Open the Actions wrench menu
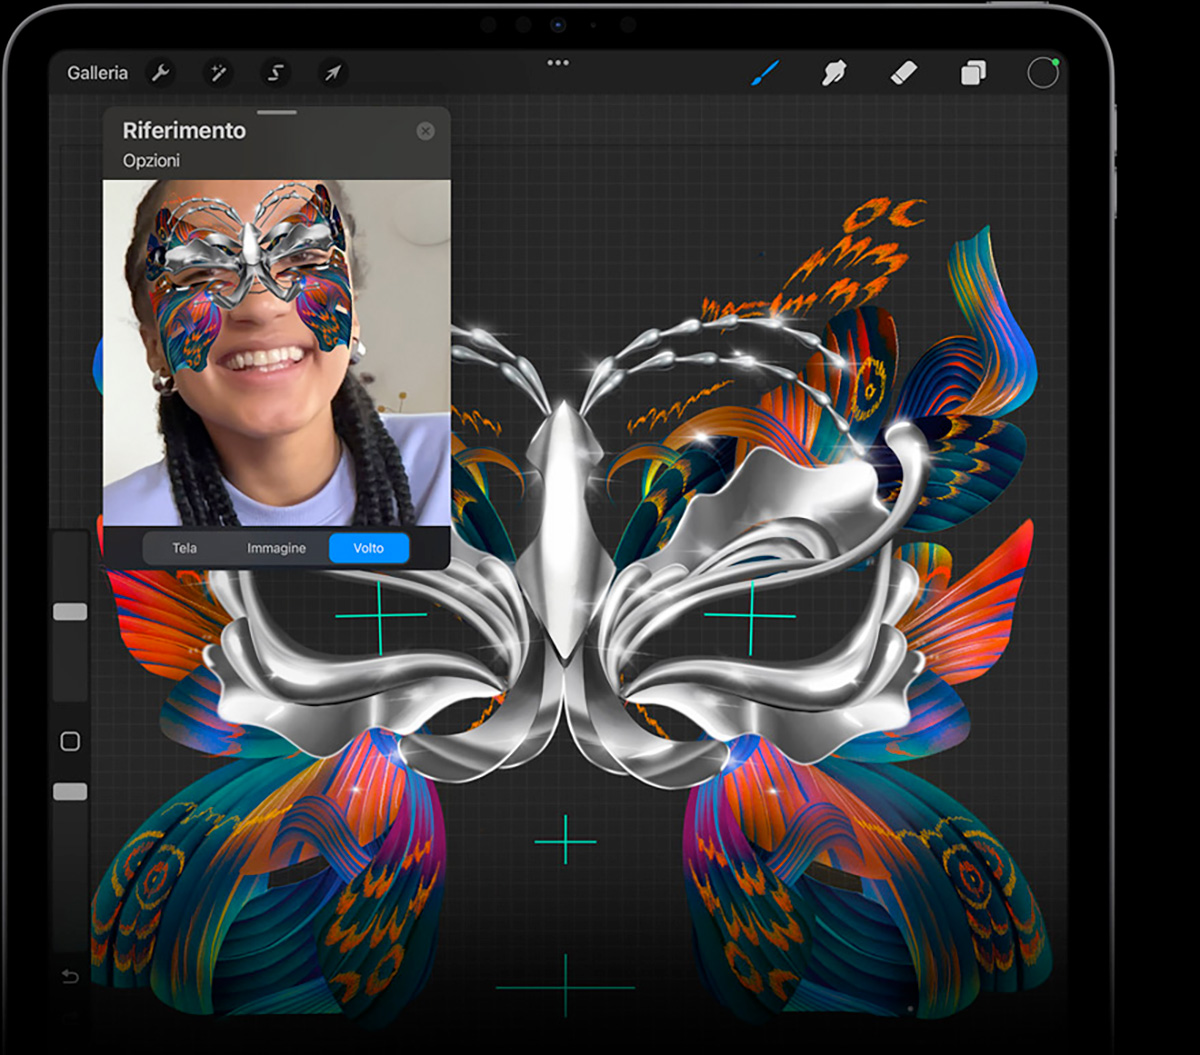 pos(160,73)
